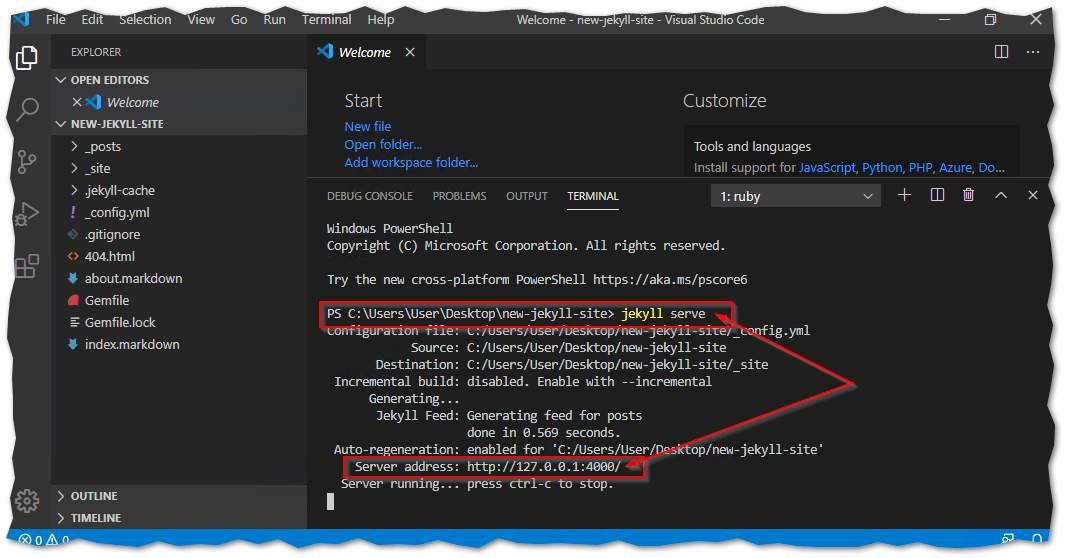Click the Azure support link

click(x=955, y=167)
